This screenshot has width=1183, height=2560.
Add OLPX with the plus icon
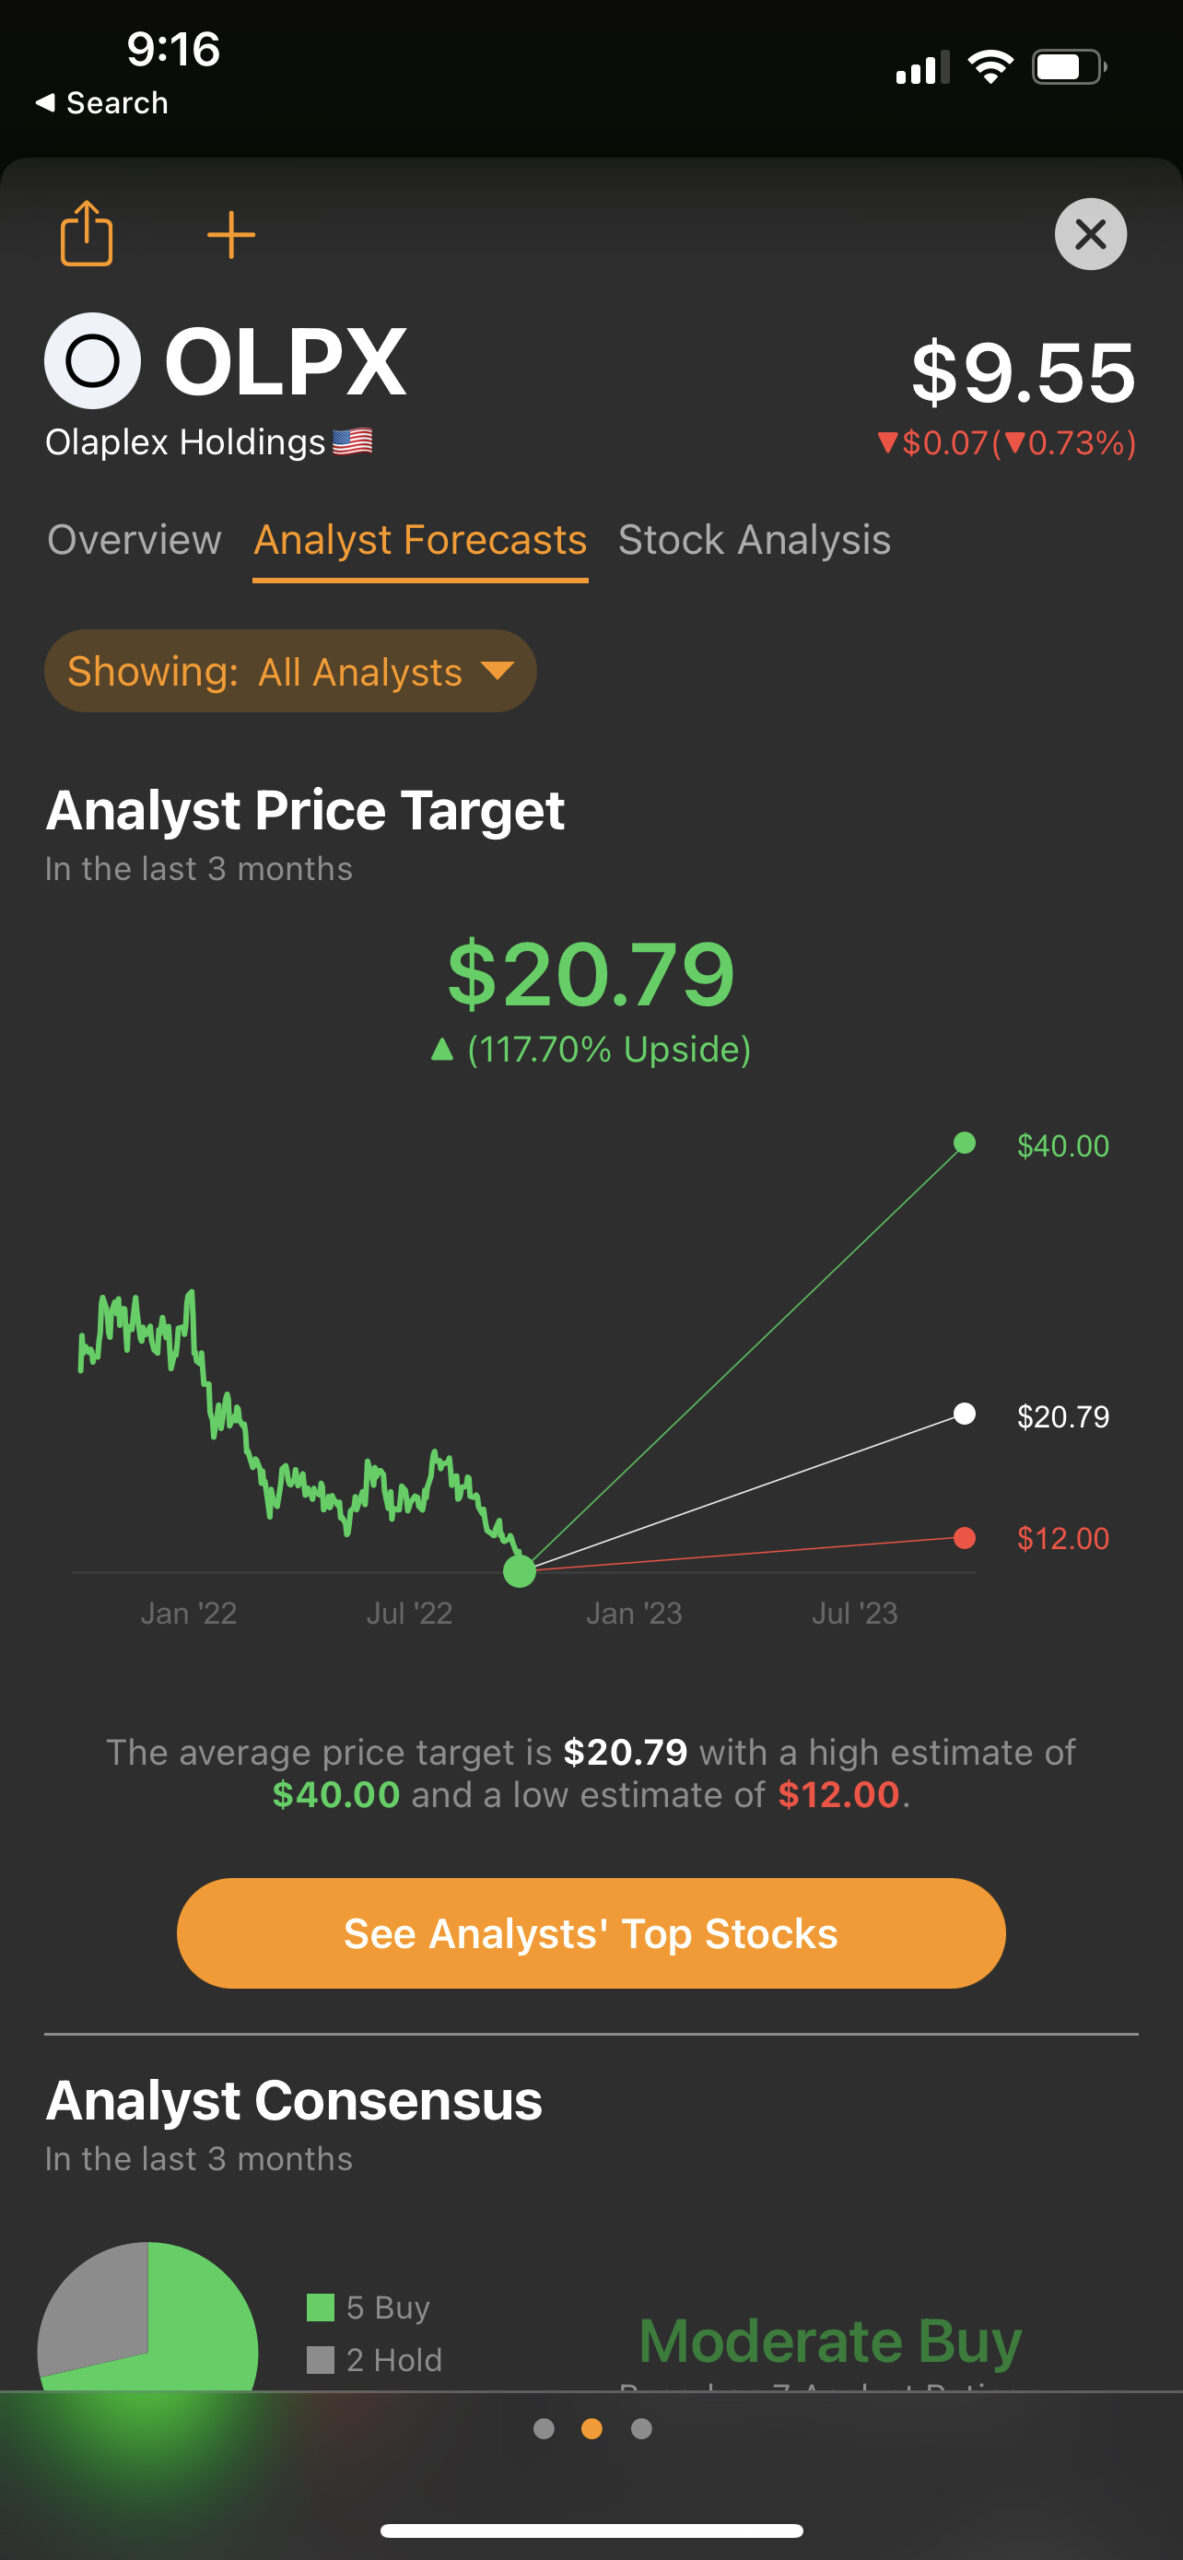231,235
